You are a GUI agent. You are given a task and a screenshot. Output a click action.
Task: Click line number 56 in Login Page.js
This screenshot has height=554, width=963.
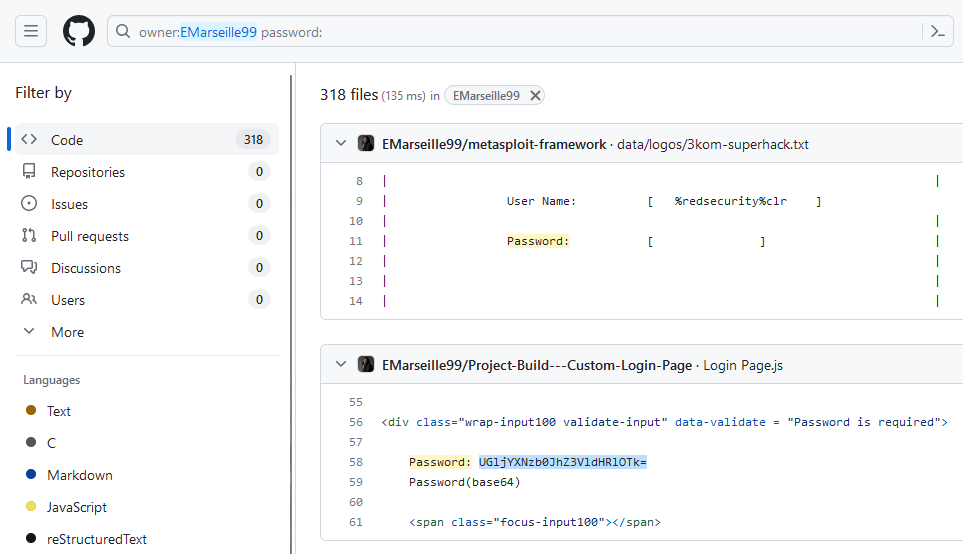356,422
